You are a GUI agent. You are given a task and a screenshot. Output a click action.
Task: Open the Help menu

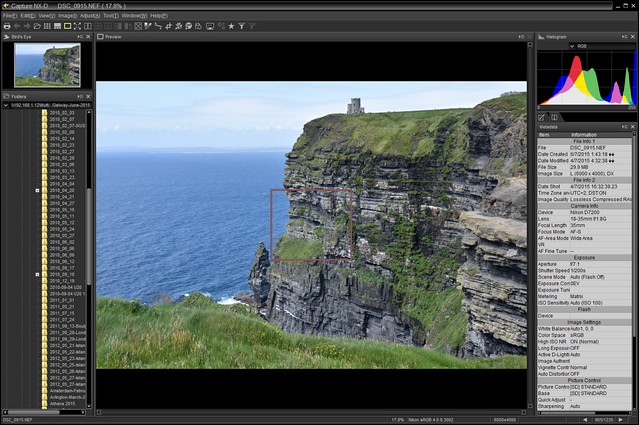[159, 15]
